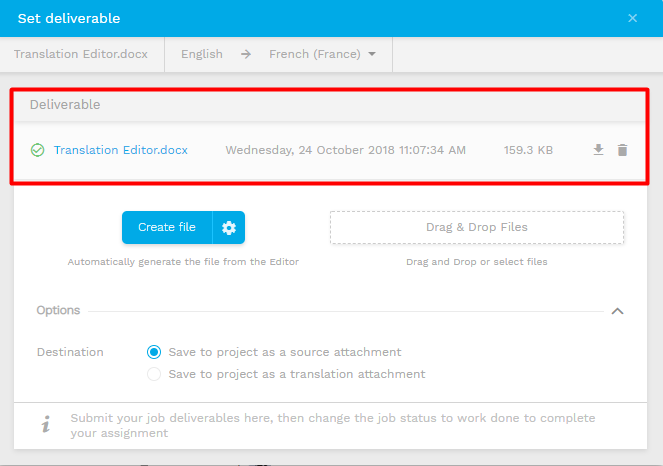Click the Drag & Drop Files area

coord(477,228)
